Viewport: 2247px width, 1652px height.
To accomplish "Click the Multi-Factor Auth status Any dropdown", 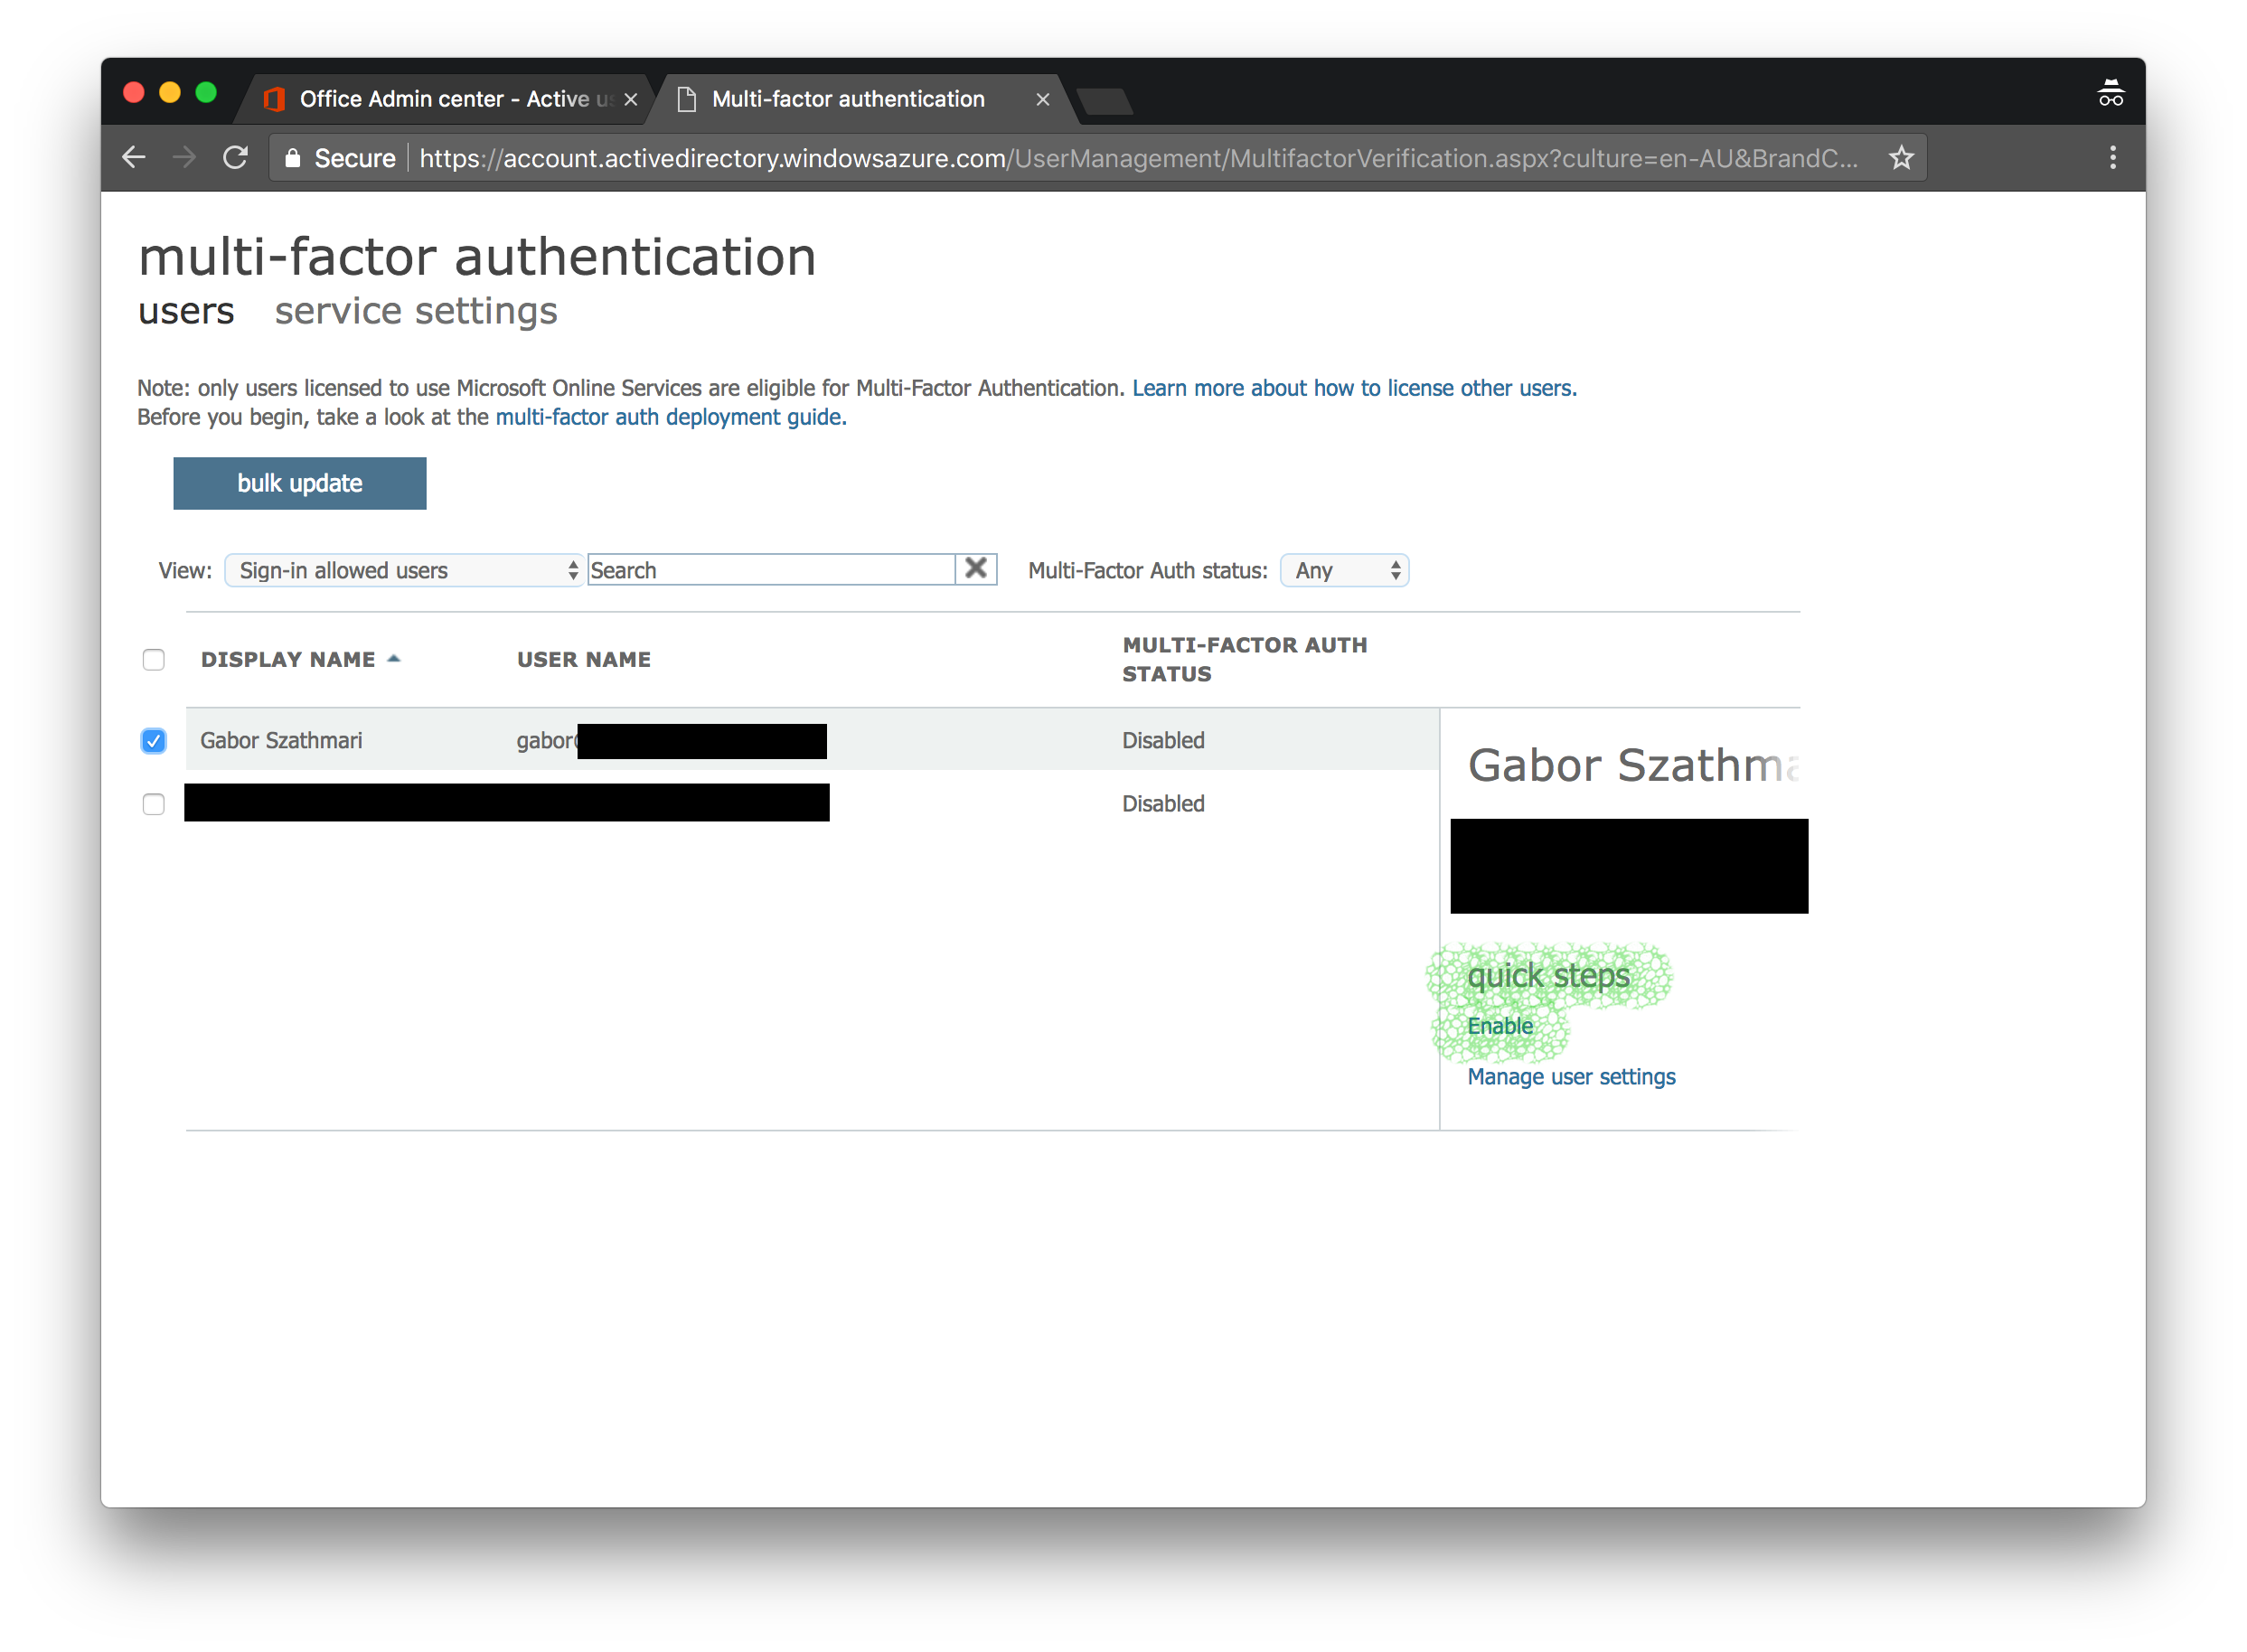I will (1343, 568).
